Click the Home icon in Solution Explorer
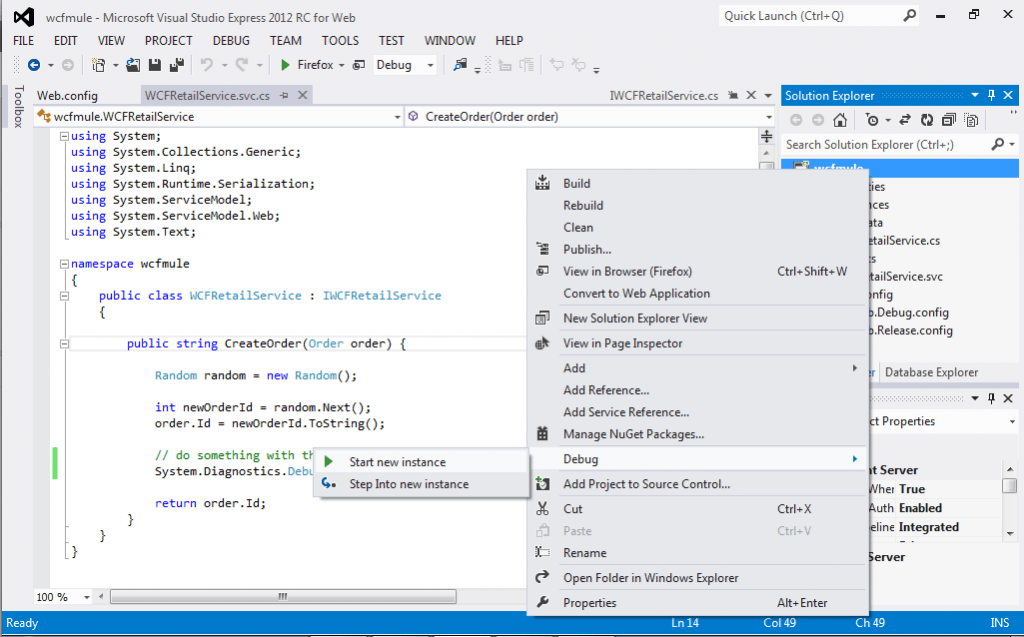Viewport: 1024px width, 637px height. coord(838,120)
